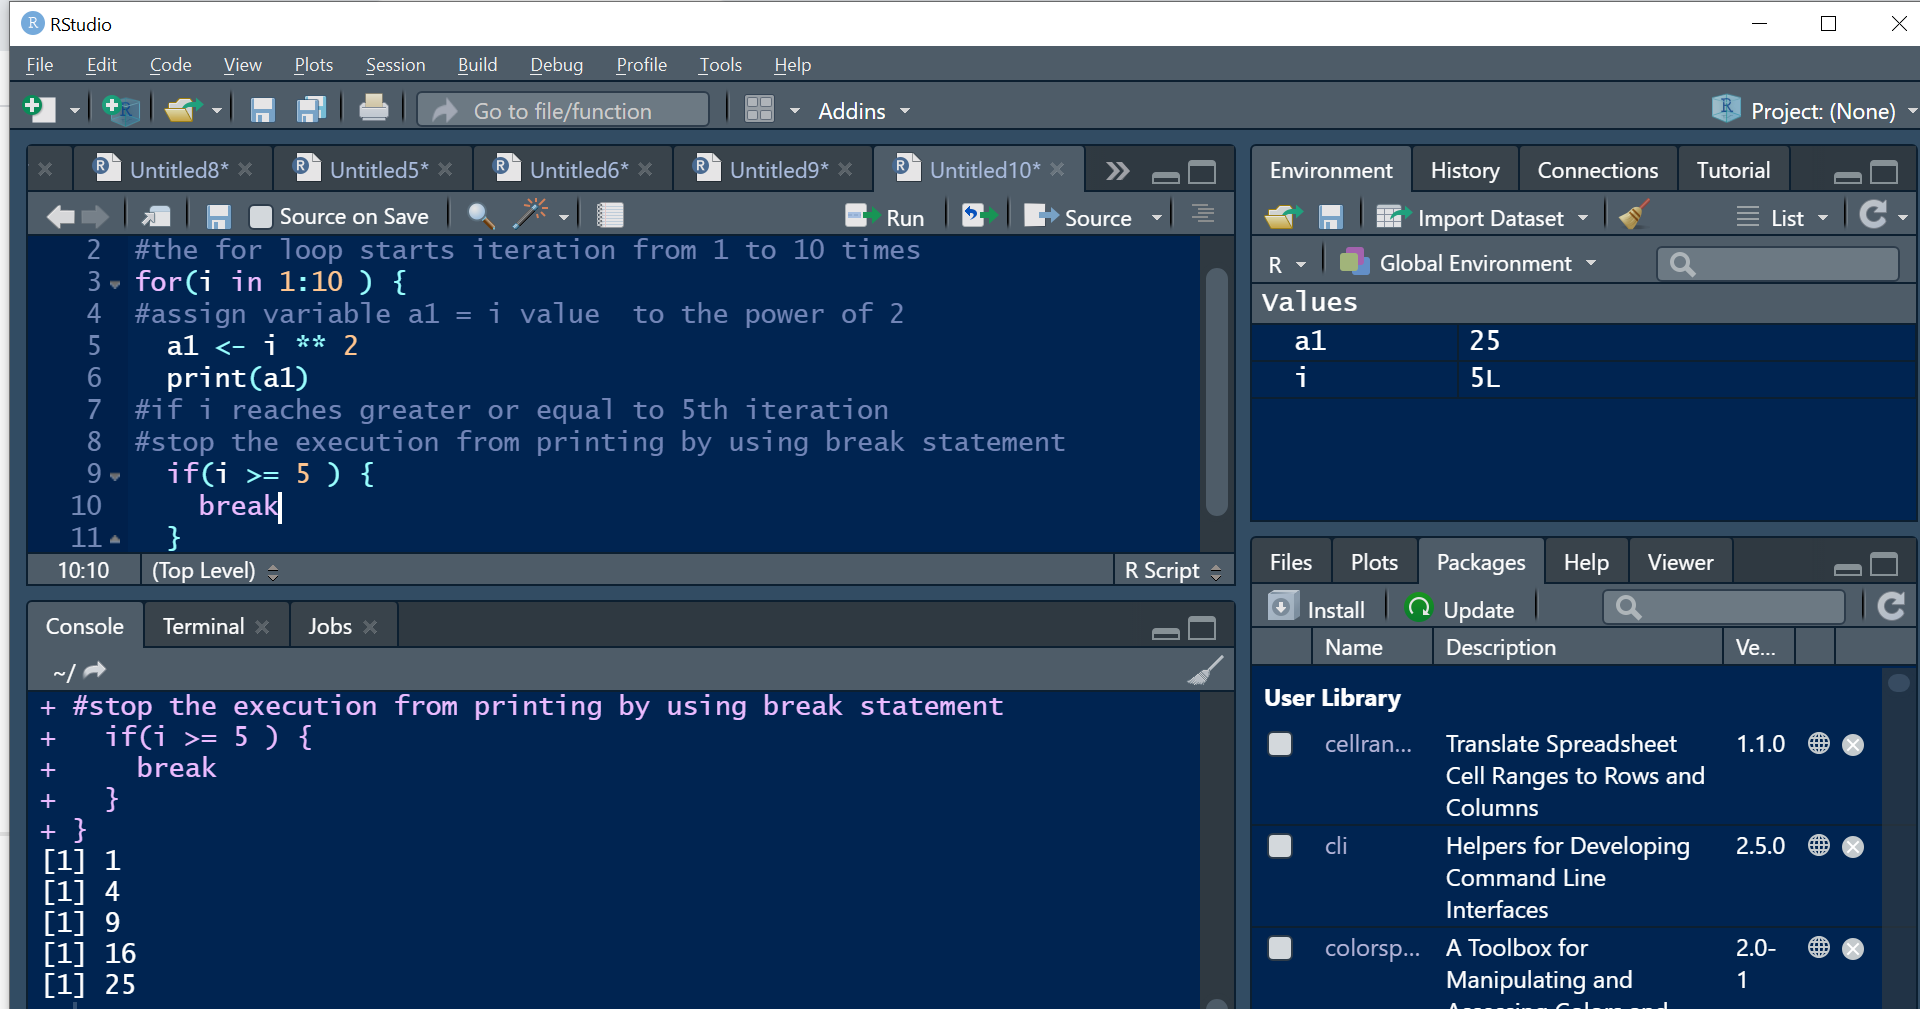Click the Compile Report notebook icon
Image resolution: width=1920 pixels, height=1009 pixels.
pos(610,215)
